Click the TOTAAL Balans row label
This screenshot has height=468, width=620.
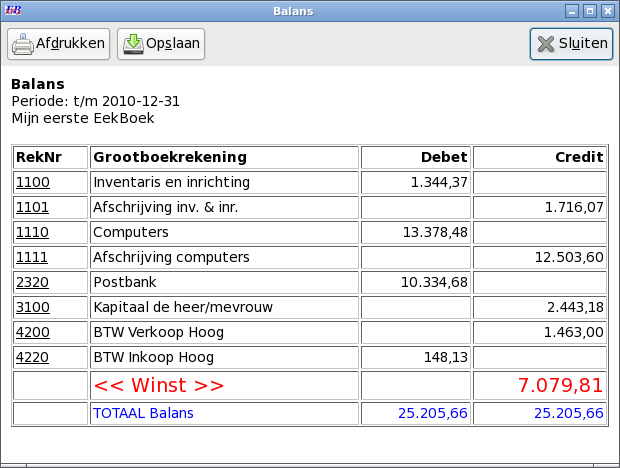tap(143, 413)
